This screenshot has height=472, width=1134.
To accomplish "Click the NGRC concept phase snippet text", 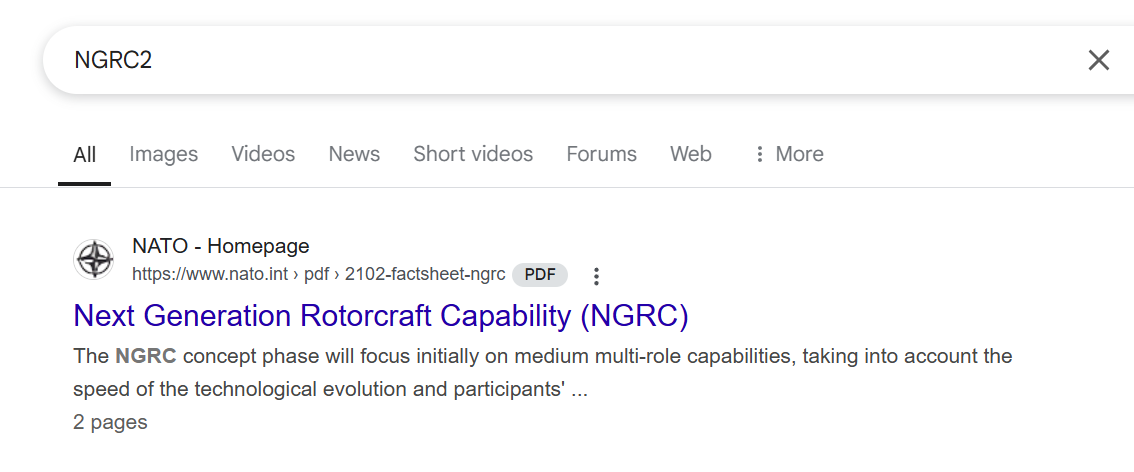I will 542,373.
